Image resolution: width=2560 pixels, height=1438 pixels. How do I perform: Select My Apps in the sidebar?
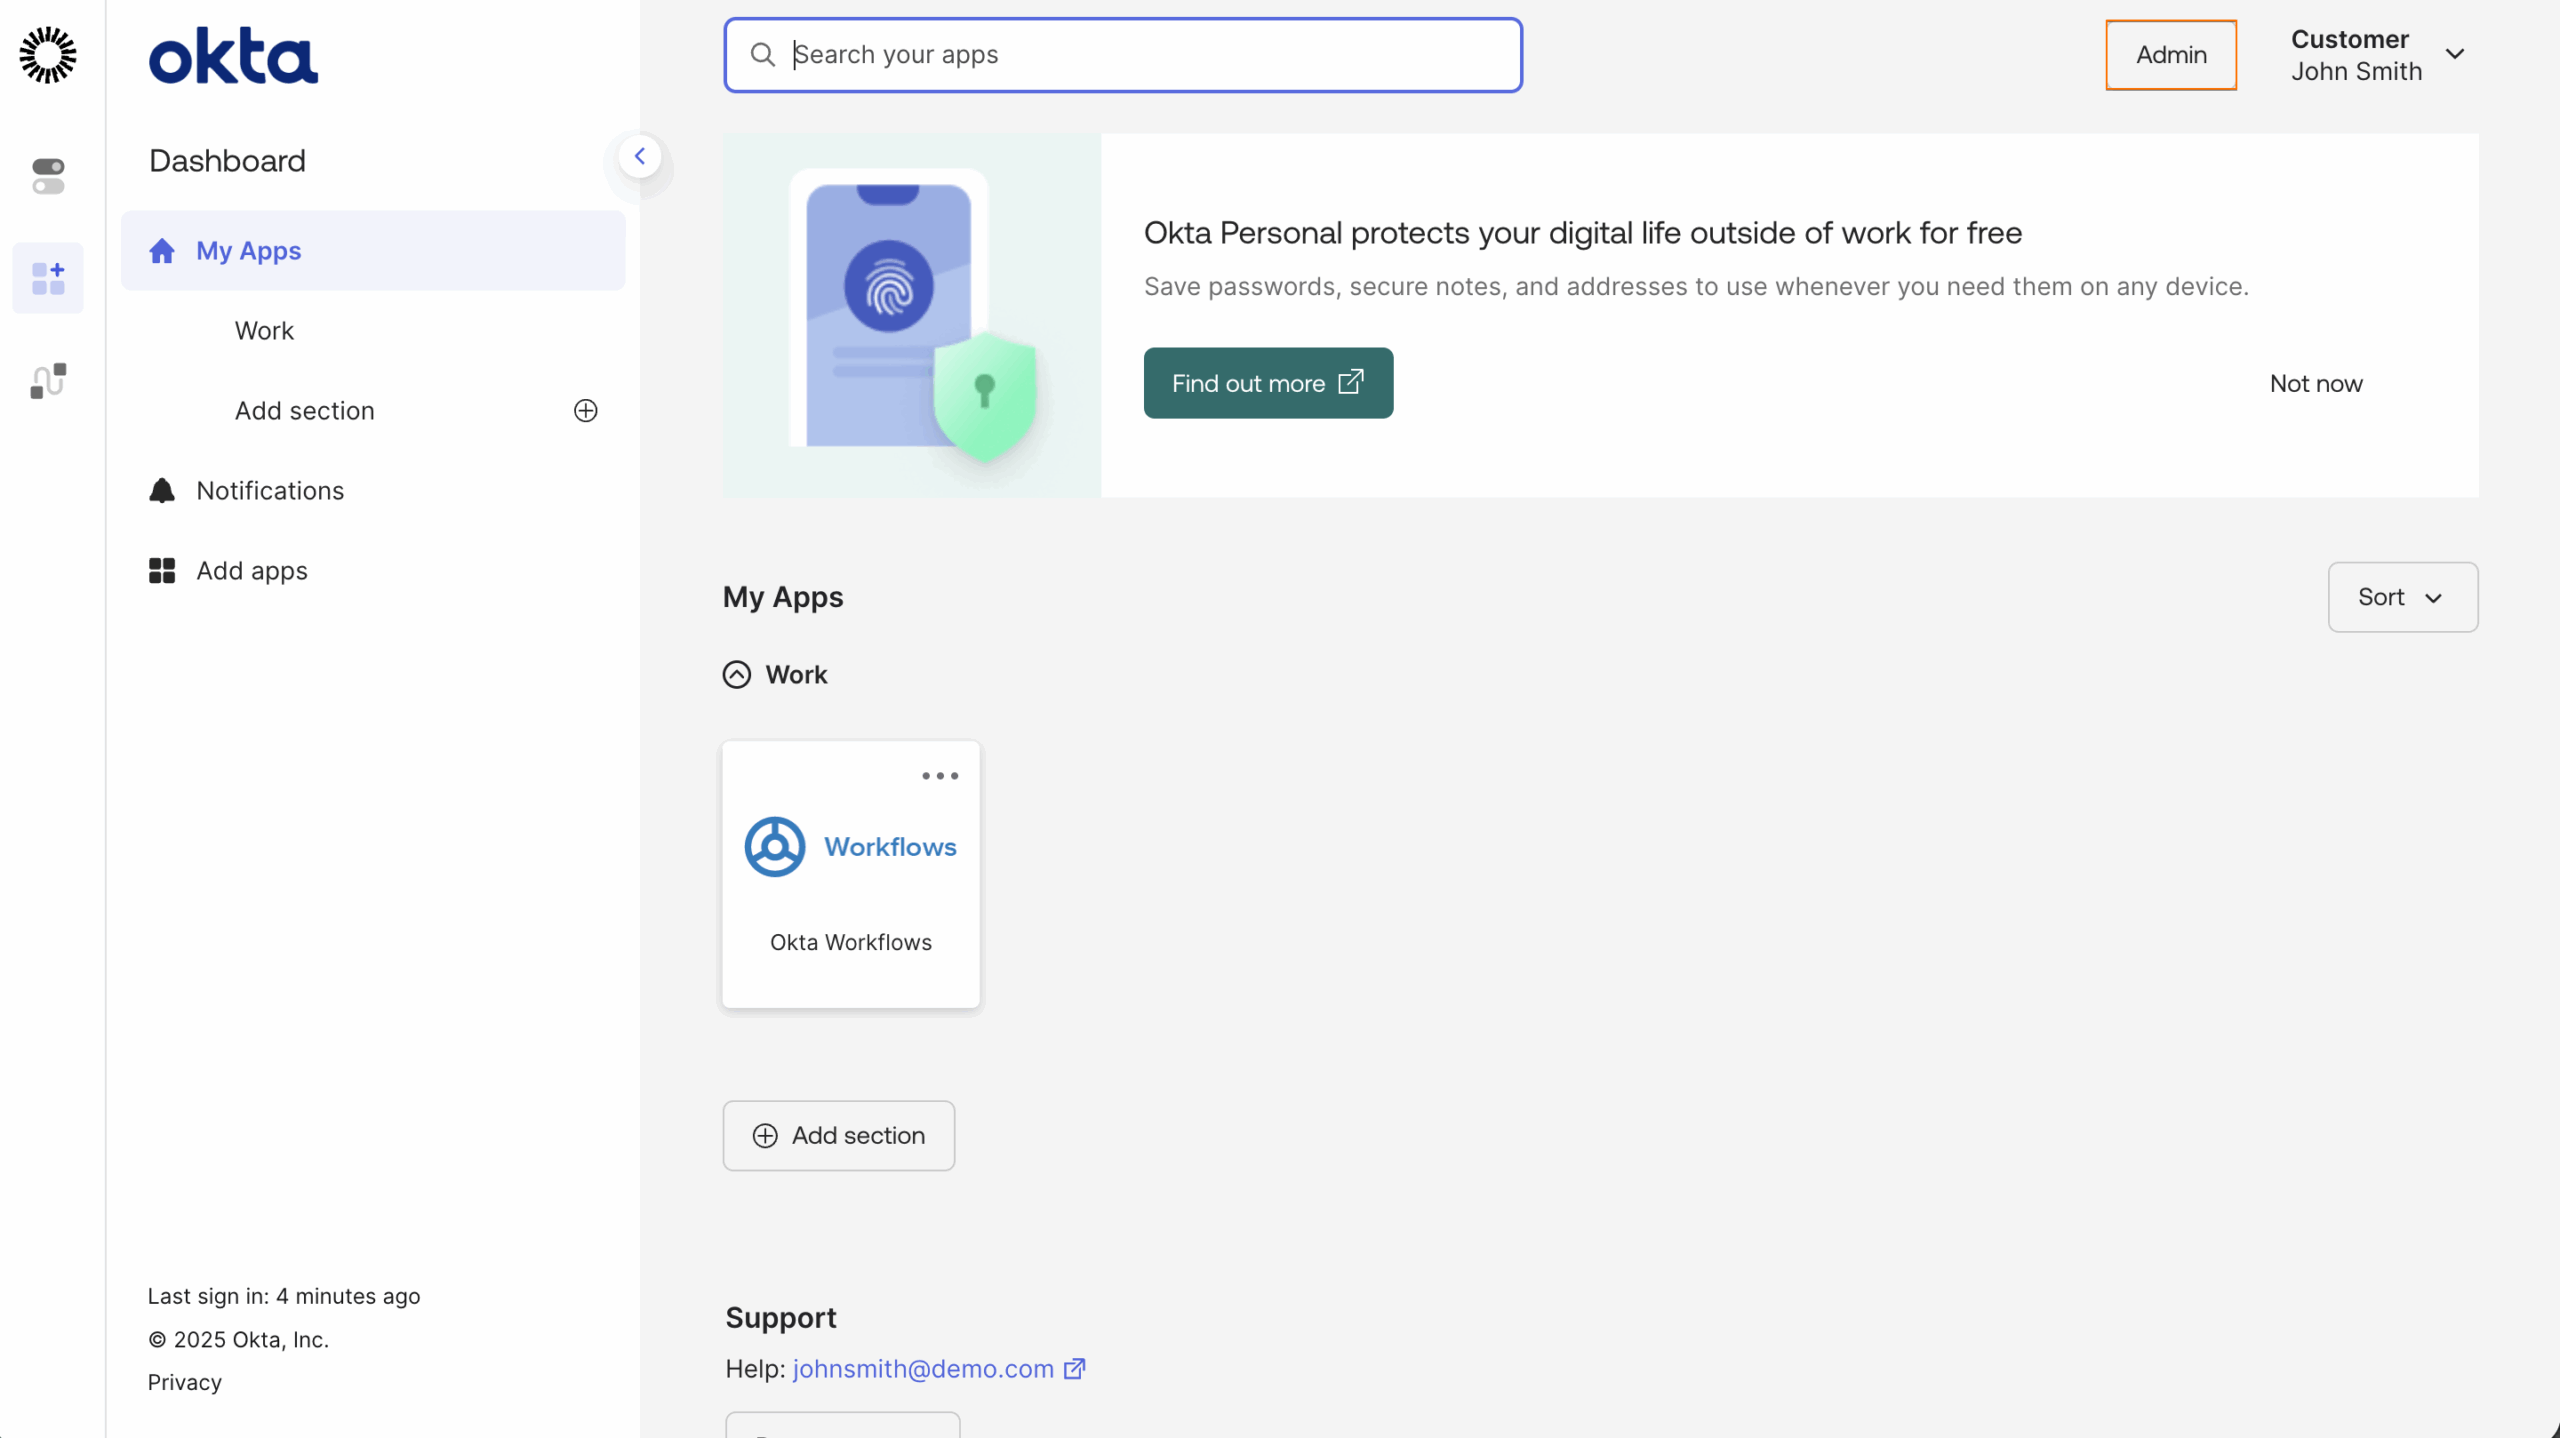coord(248,250)
